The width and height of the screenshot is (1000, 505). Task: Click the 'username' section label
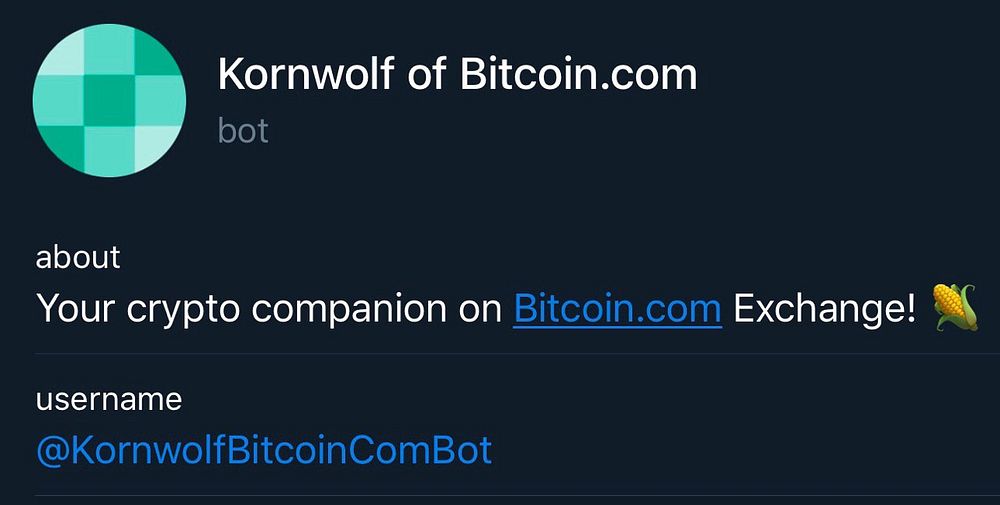click(109, 400)
